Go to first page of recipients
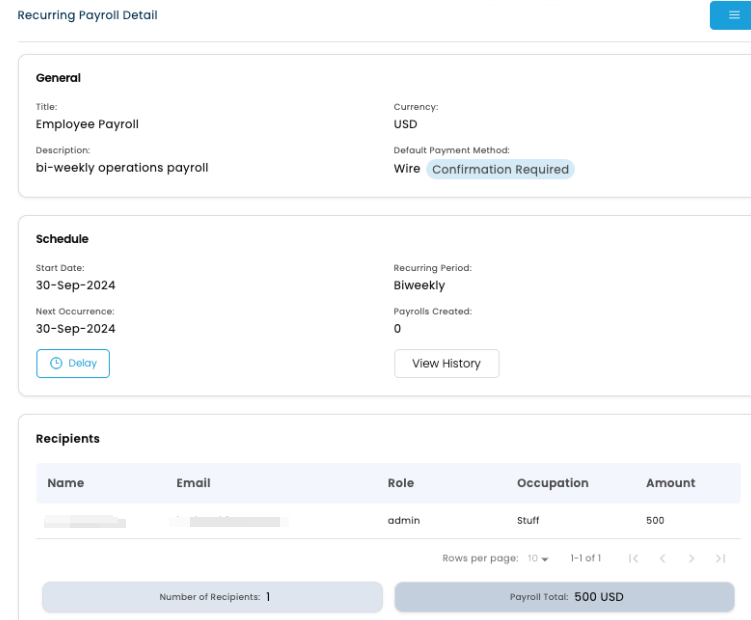Viewport: 751px width, 620px height. pos(633,558)
